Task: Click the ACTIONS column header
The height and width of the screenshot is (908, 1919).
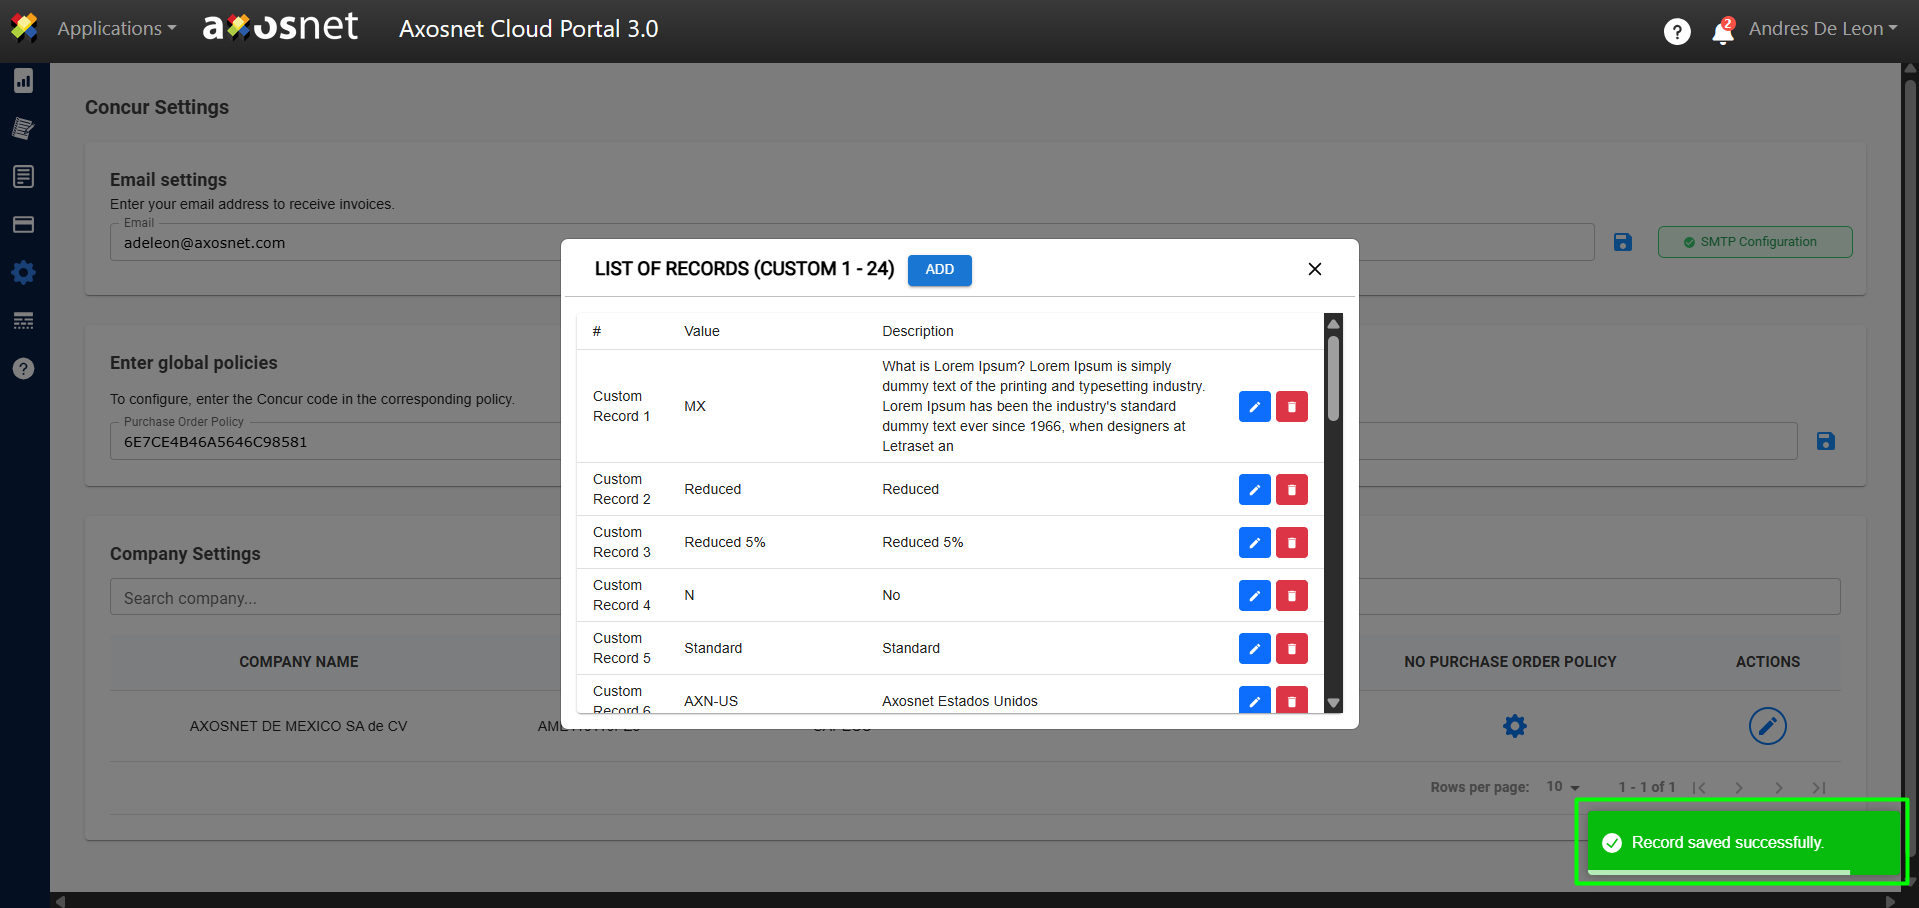Action: click(x=1767, y=662)
